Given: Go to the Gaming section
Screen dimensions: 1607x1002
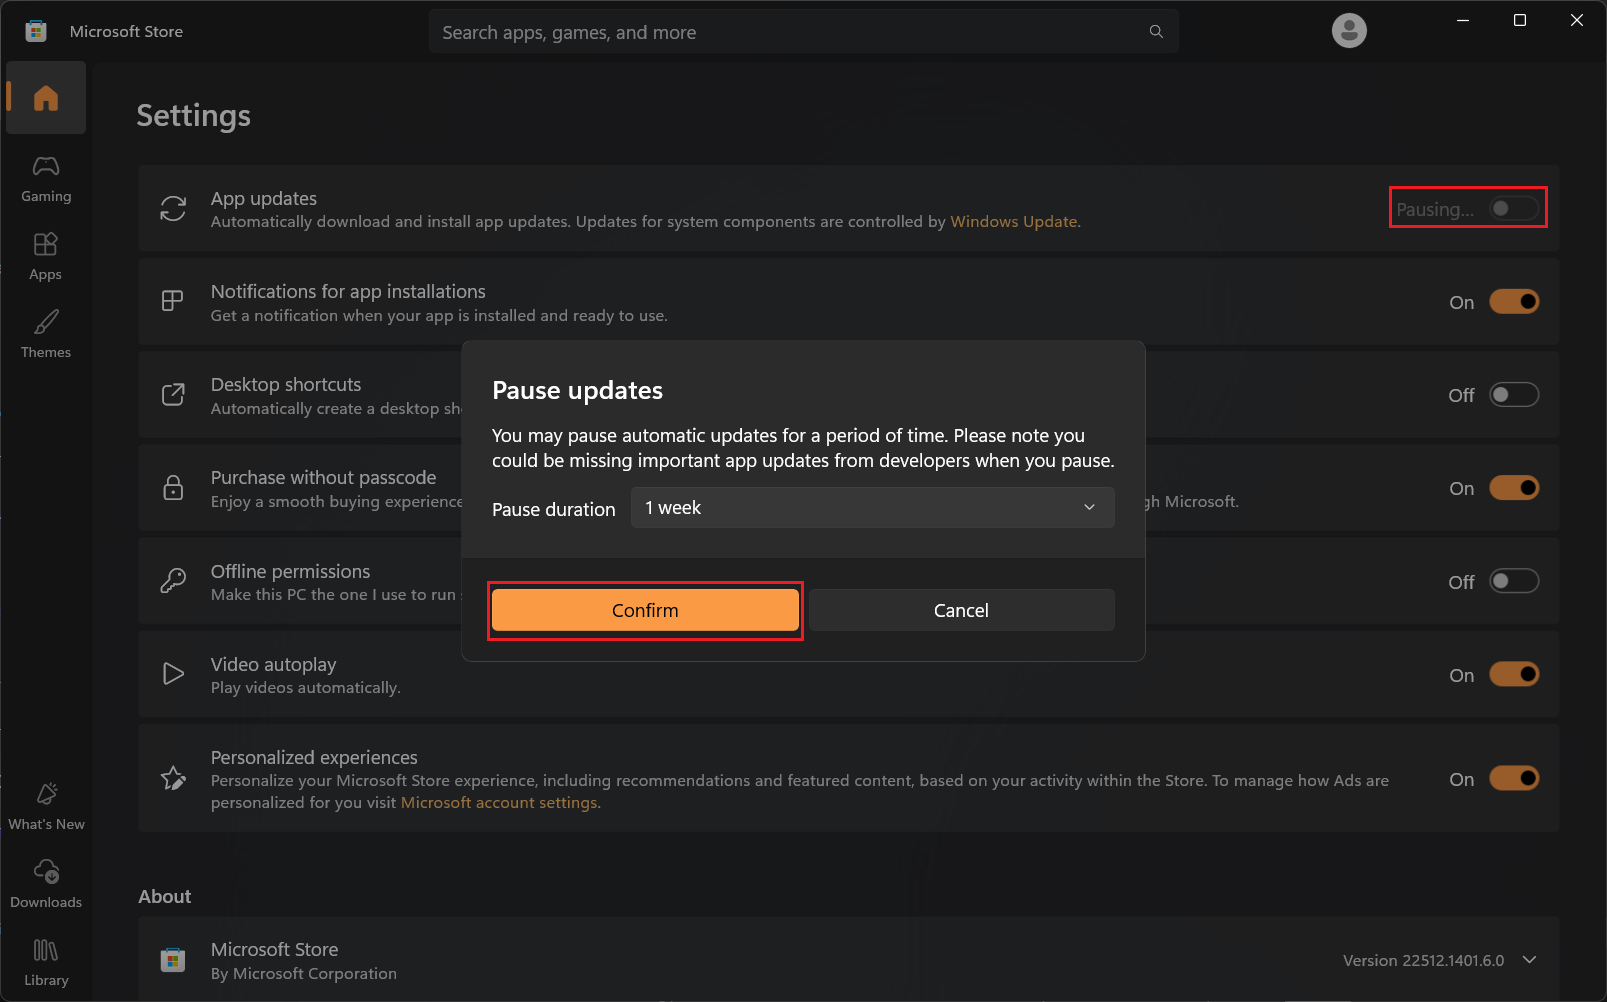Looking at the screenshot, I should click(x=46, y=179).
